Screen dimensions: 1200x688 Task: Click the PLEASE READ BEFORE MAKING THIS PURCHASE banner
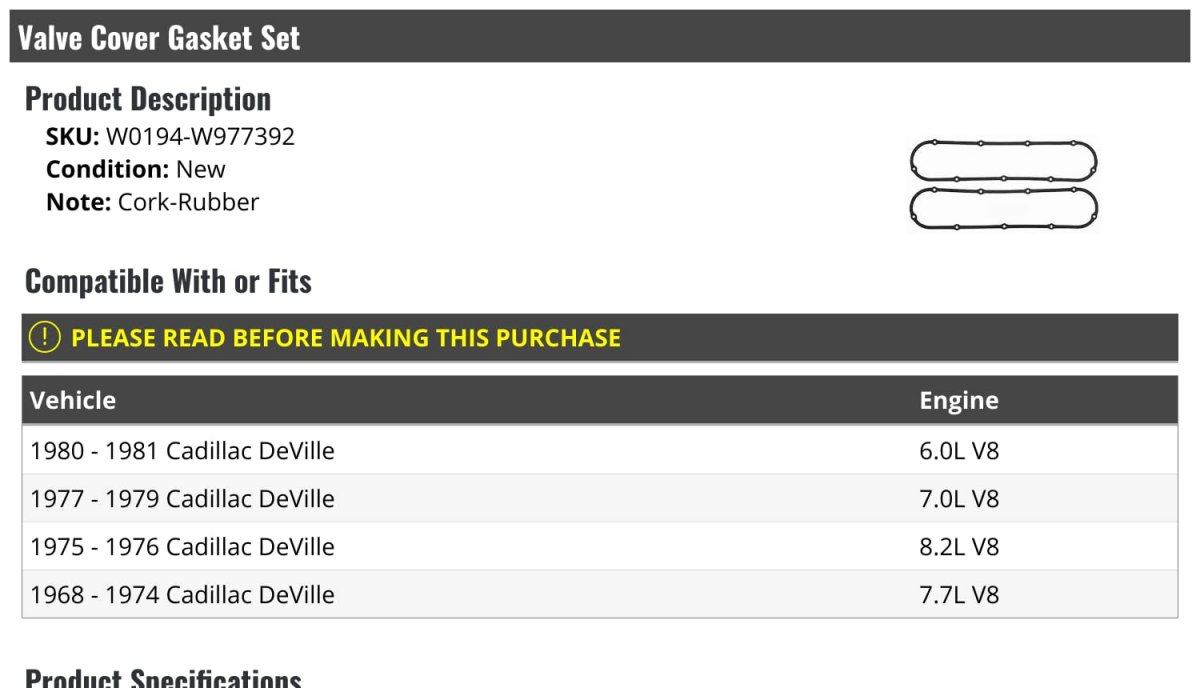[600, 338]
